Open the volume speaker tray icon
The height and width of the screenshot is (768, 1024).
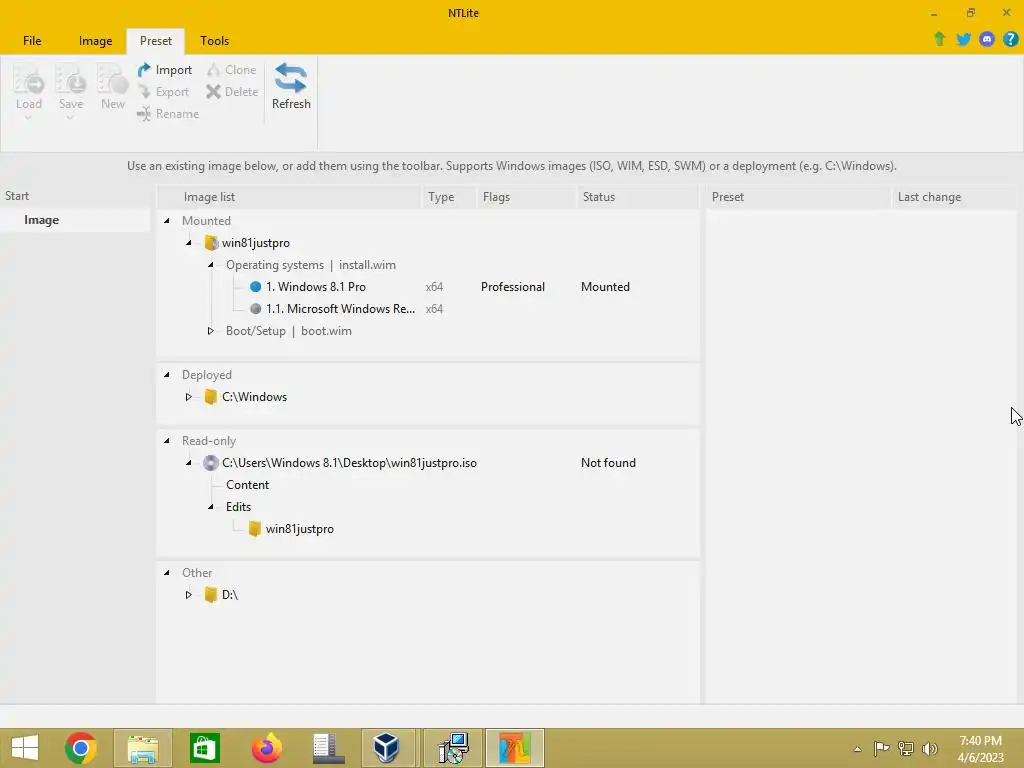coord(930,749)
